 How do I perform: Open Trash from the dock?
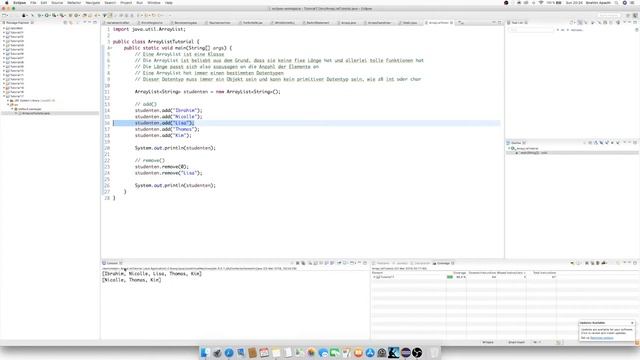(x=434, y=352)
